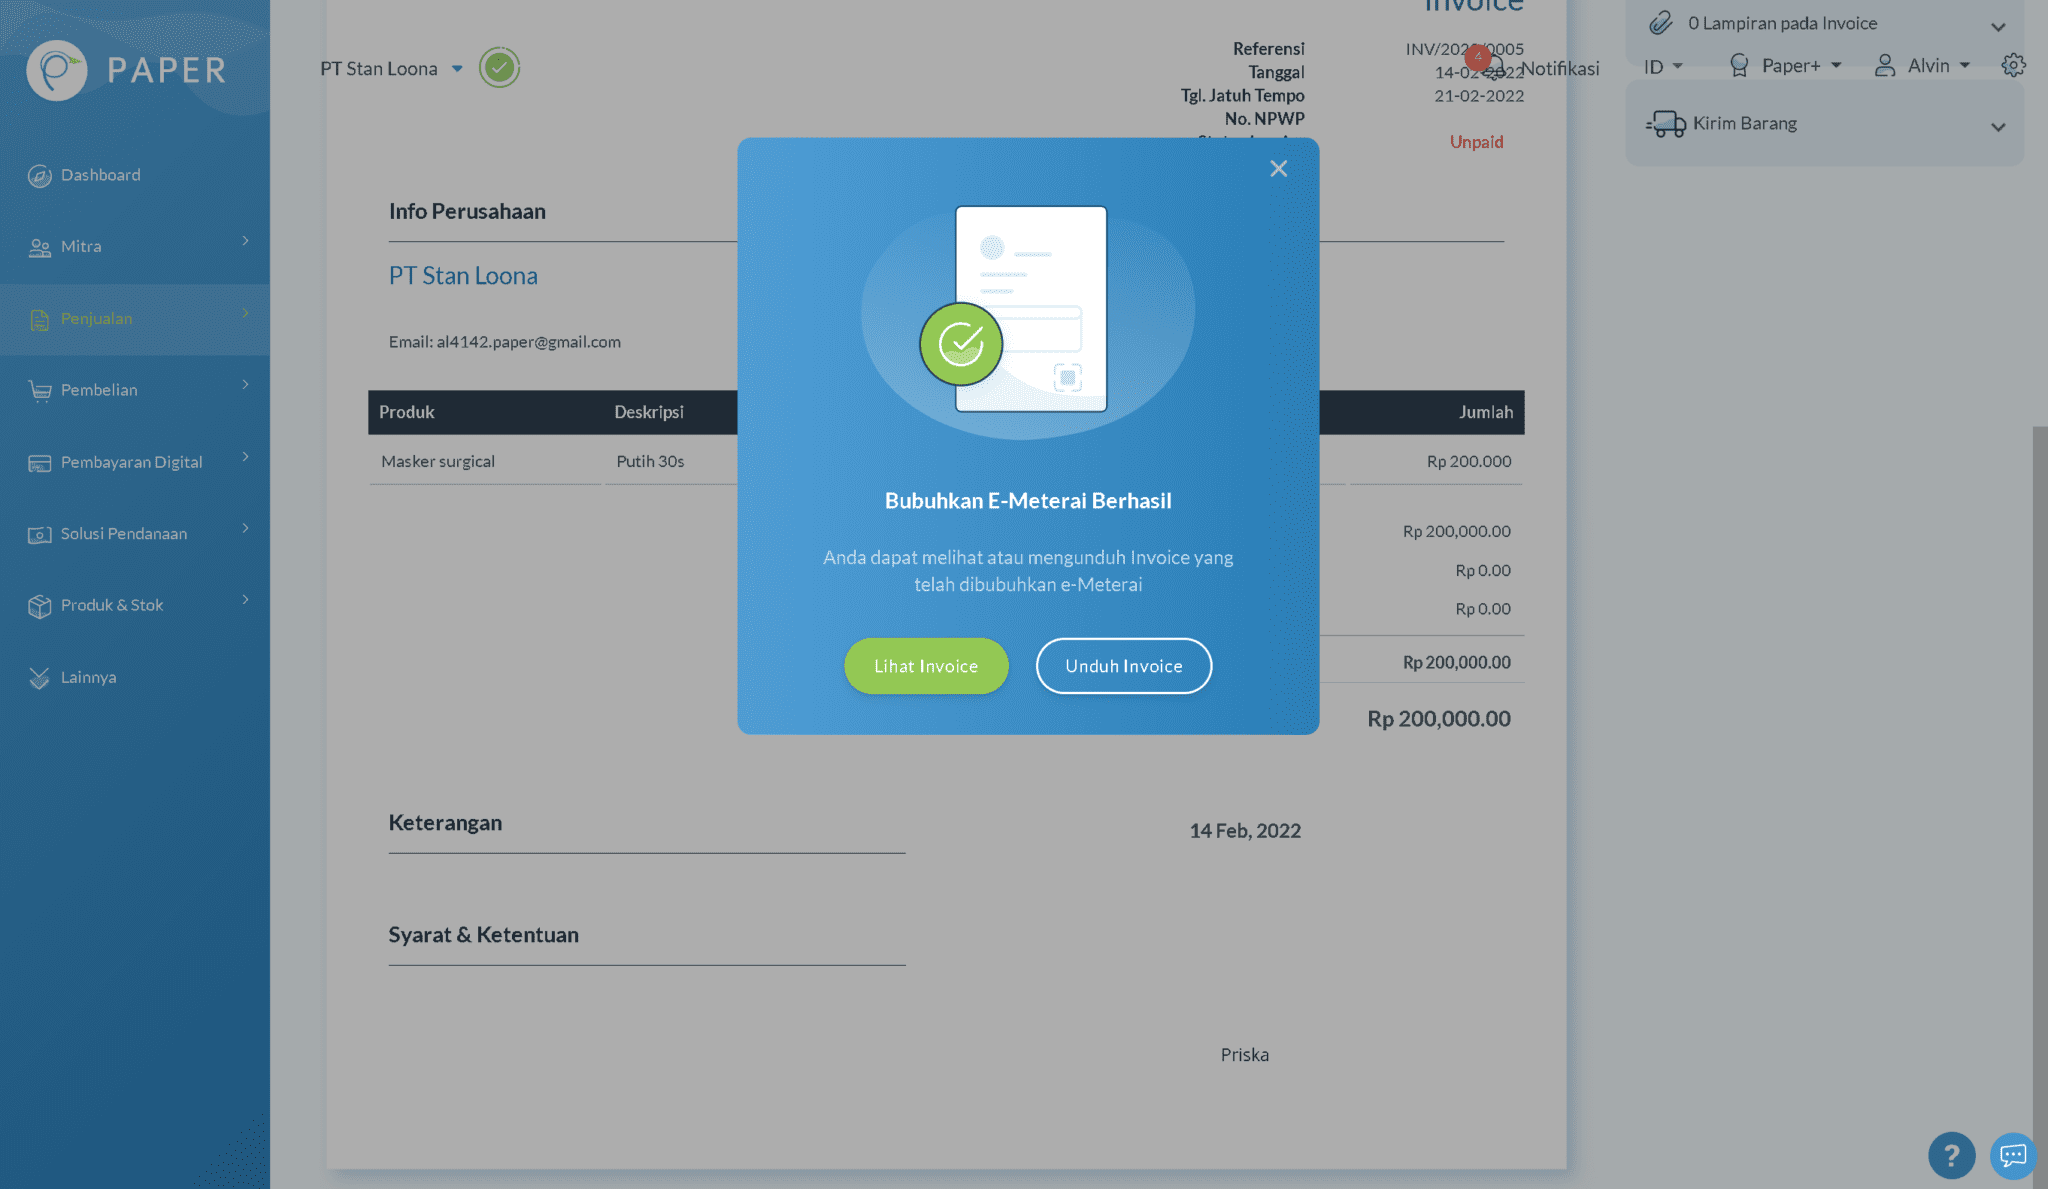Open the ID language dropdown

[1660, 66]
